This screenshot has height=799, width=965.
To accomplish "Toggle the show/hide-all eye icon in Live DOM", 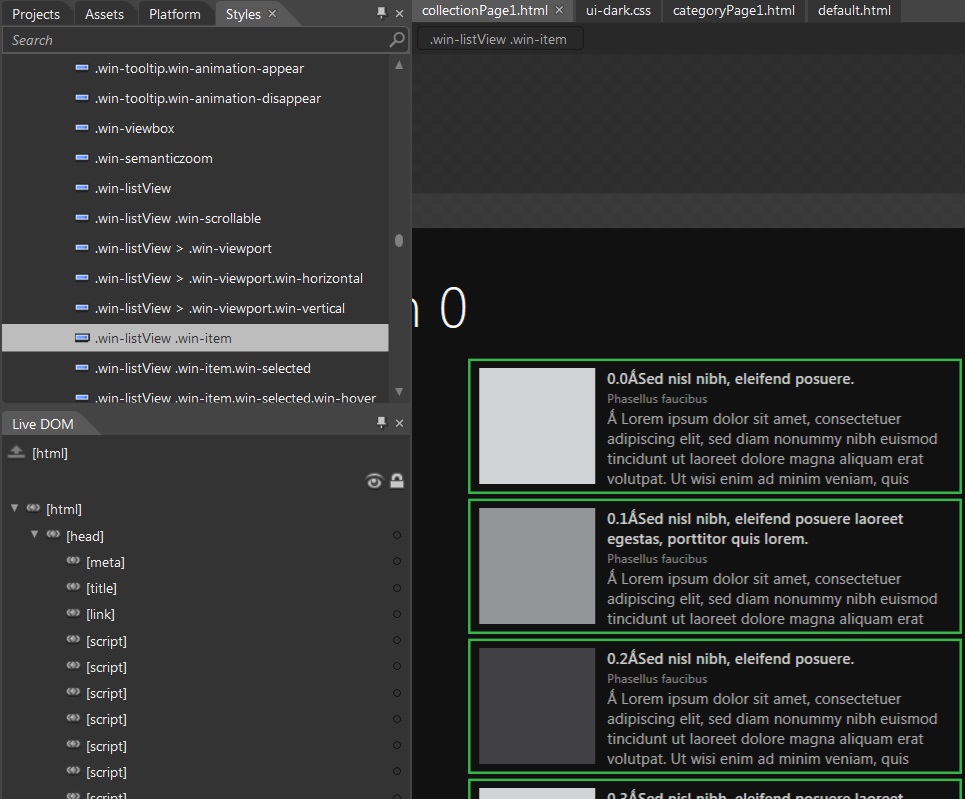I will (375, 481).
